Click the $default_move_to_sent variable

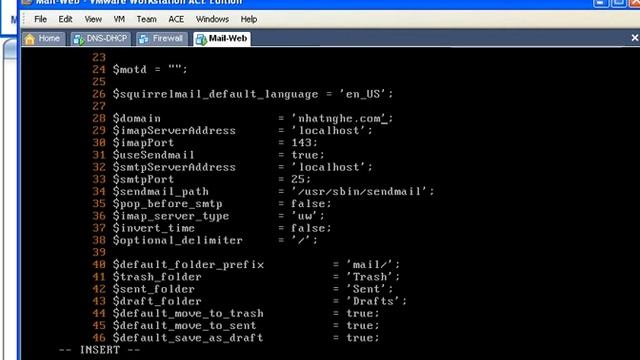[184, 326]
